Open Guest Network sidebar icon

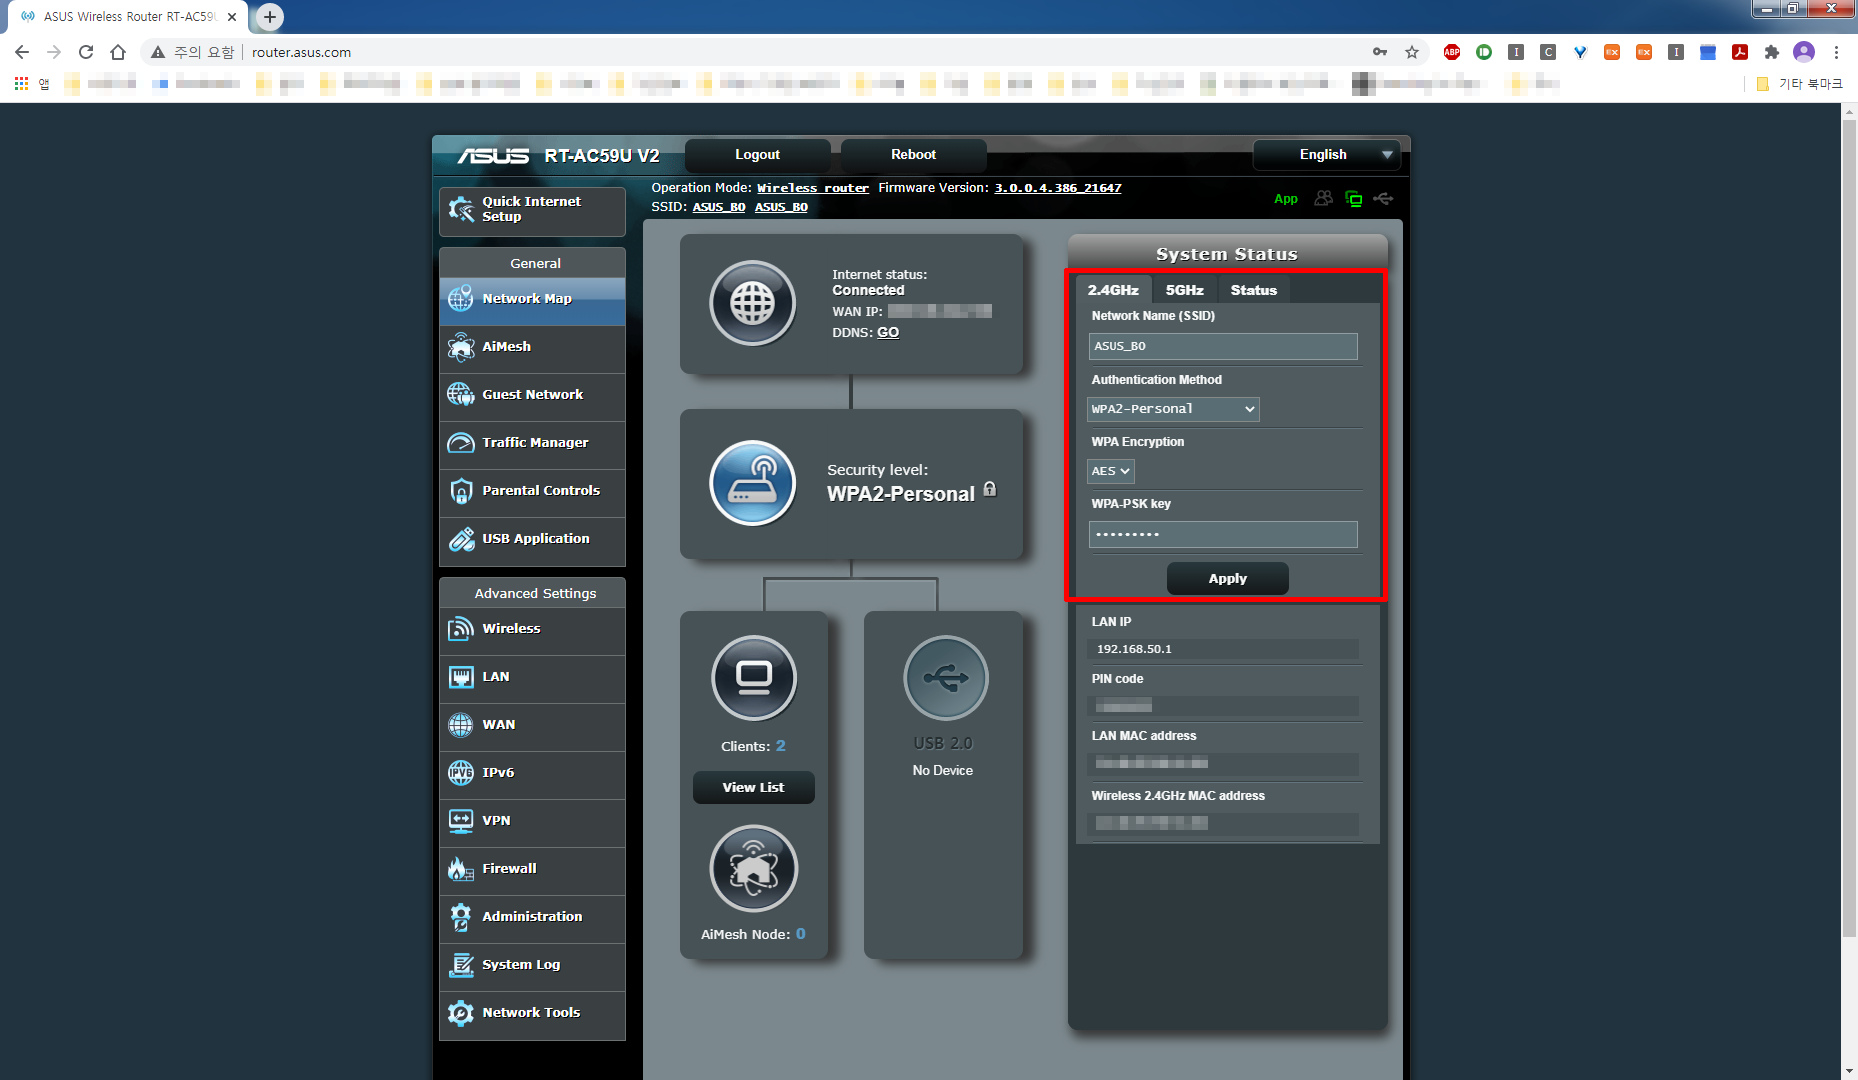[x=461, y=394]
